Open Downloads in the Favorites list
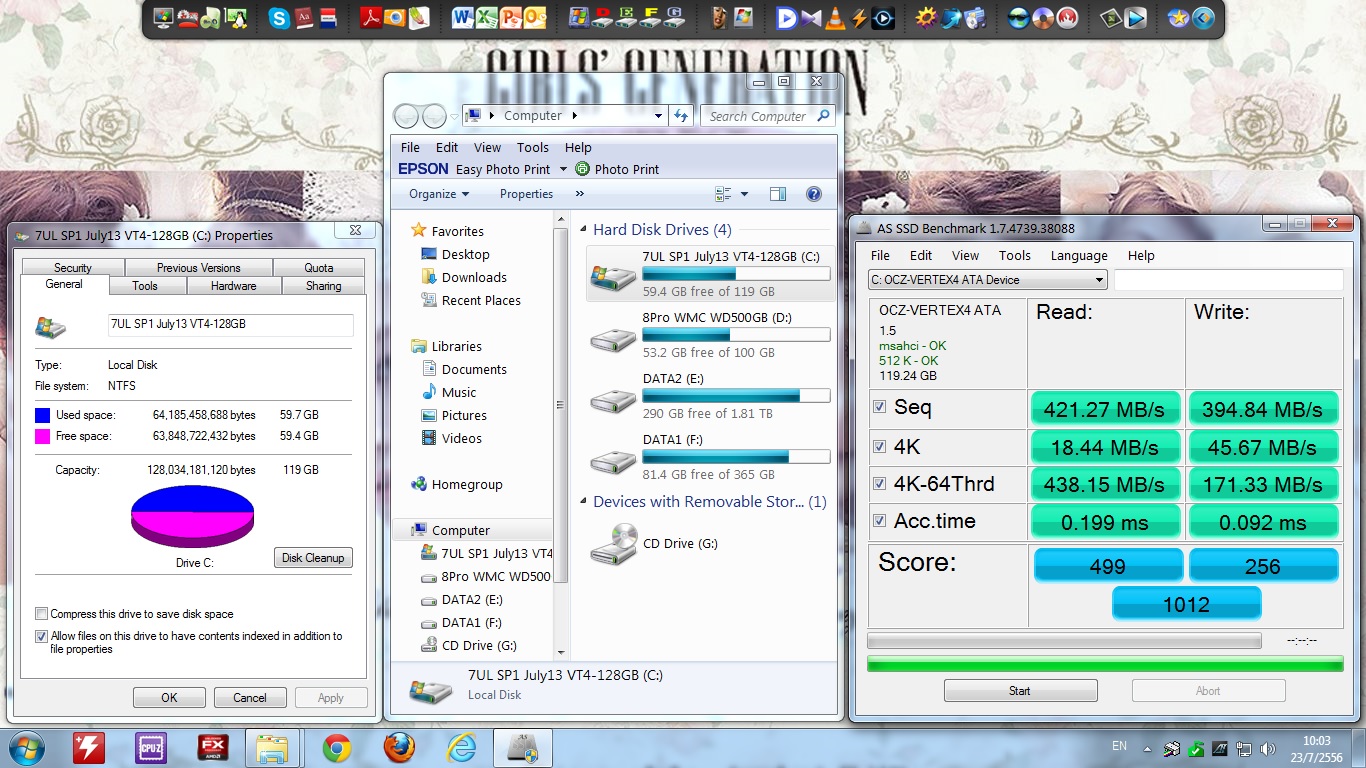The image size is (1366, 768). pos(474,277)
